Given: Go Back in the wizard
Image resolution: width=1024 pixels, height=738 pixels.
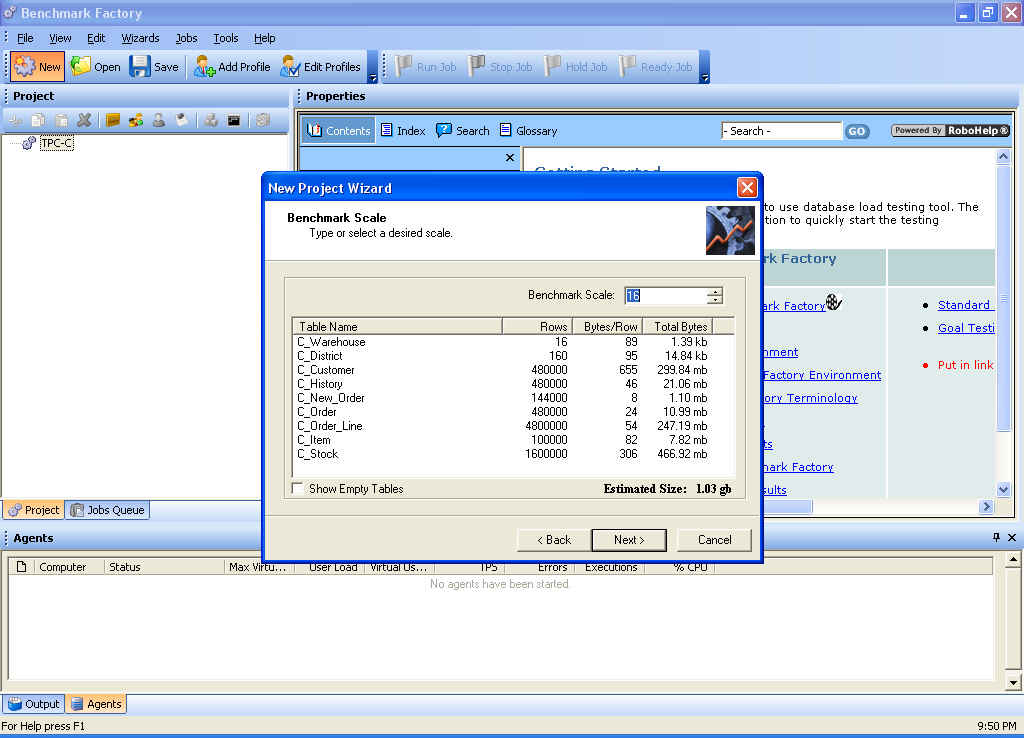Looking at the screenshot, I should click(554, 540).
